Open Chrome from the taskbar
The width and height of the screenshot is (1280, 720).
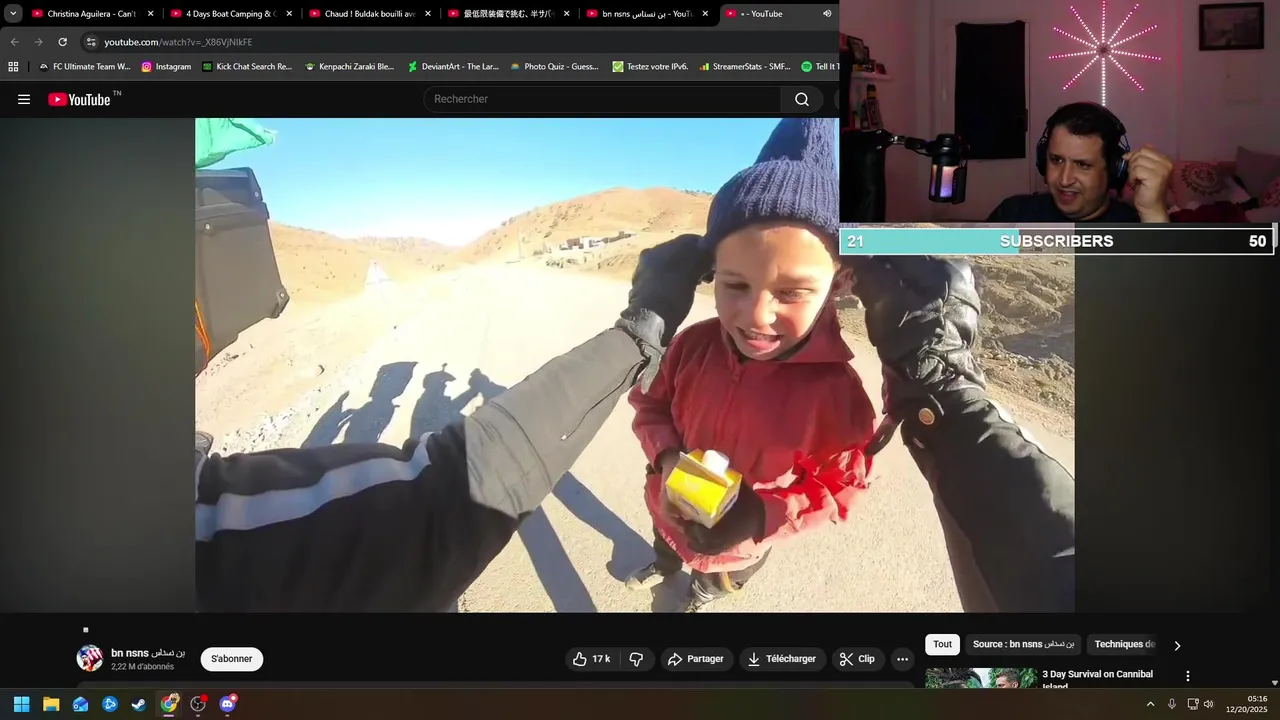[x=169, y=704]
